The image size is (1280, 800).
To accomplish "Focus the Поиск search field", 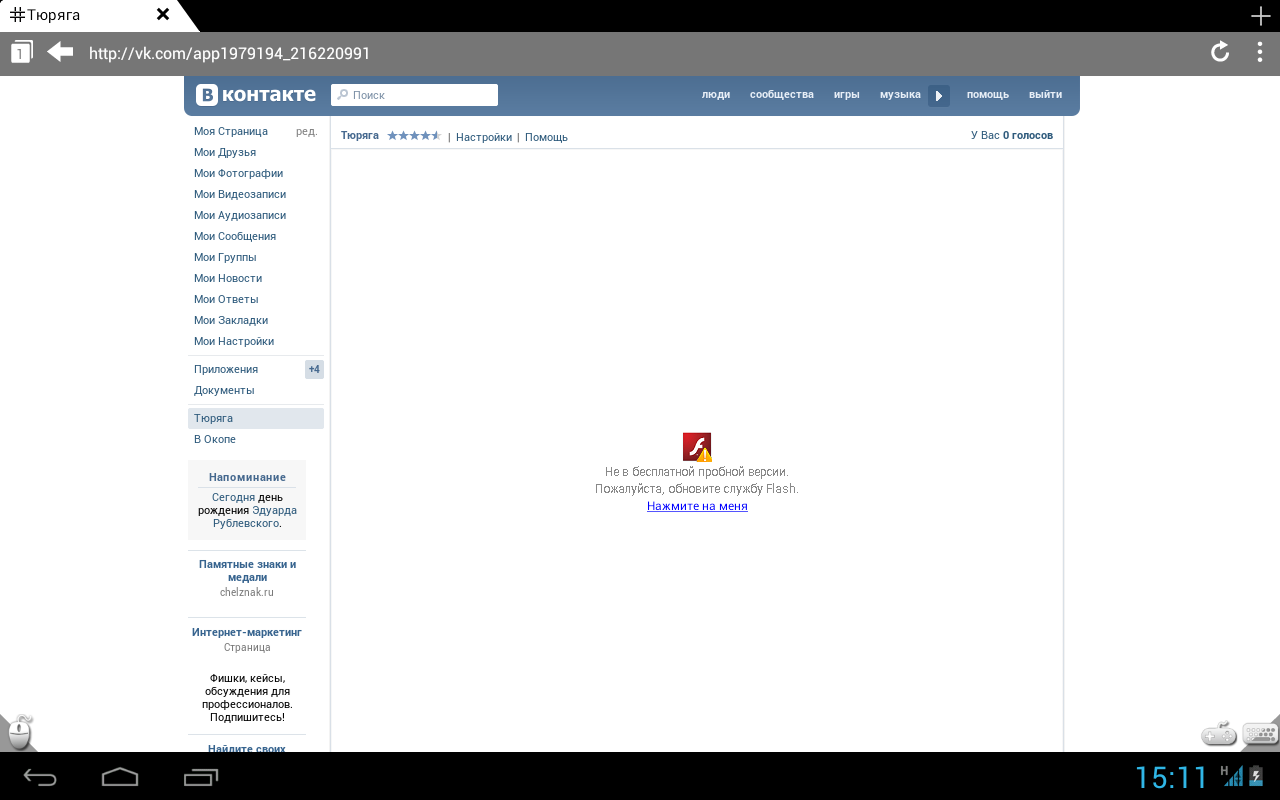I will click(414, 95).
